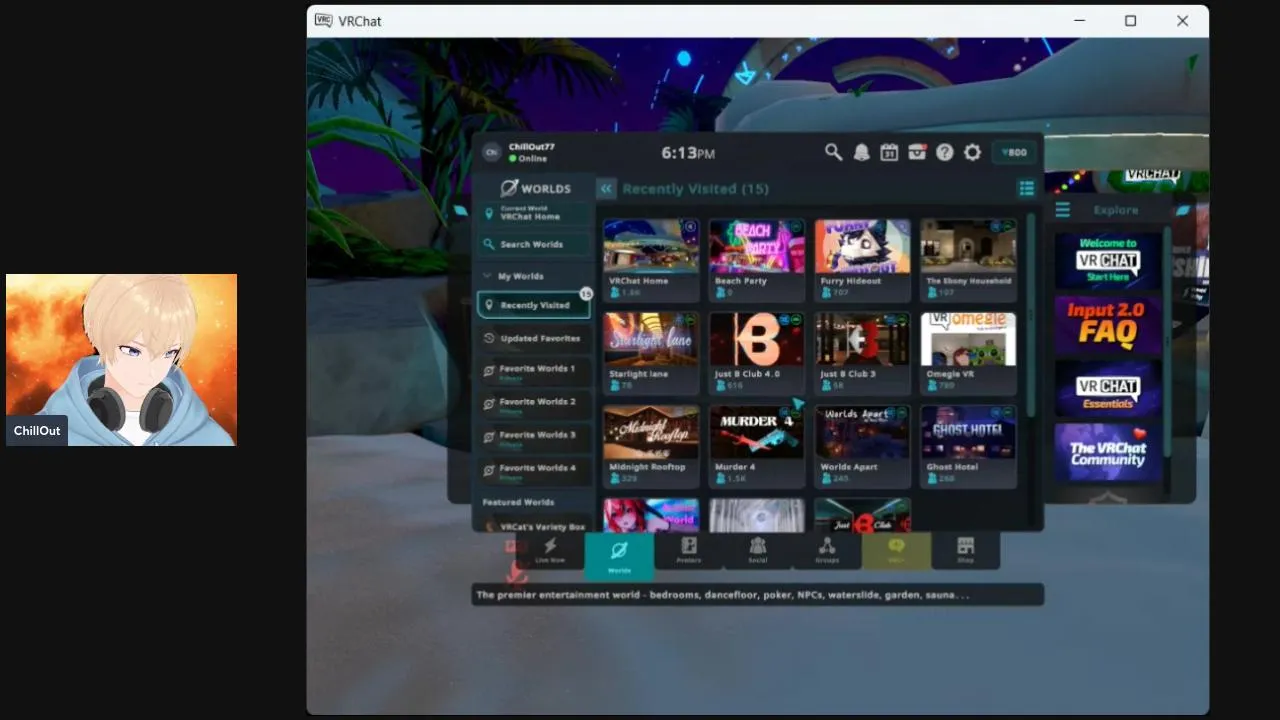Viewport: 1280px width, 720px height.
Task: Open VRCat's Variety Box featured world
Action: [534, 526]
